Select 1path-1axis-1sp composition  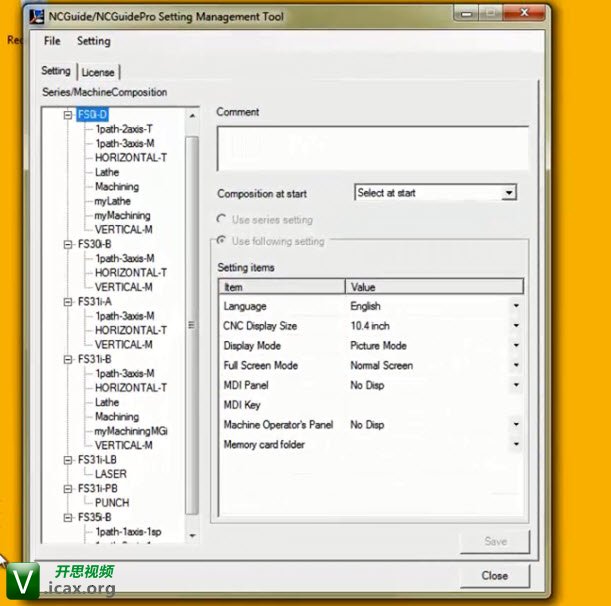(129, 532)
